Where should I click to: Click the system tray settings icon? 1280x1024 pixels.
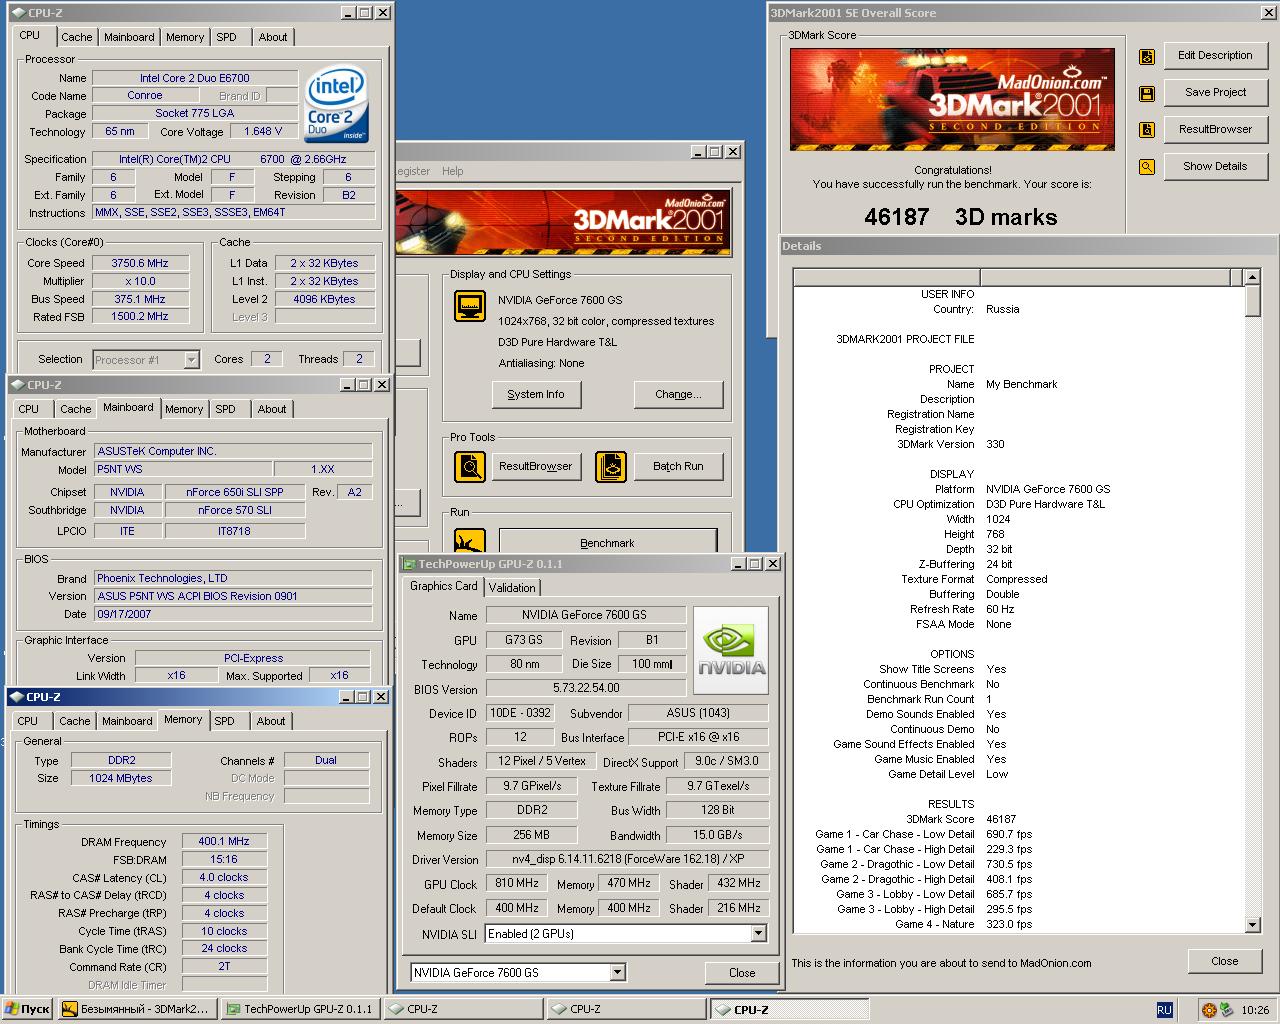click(1210, 1010)
